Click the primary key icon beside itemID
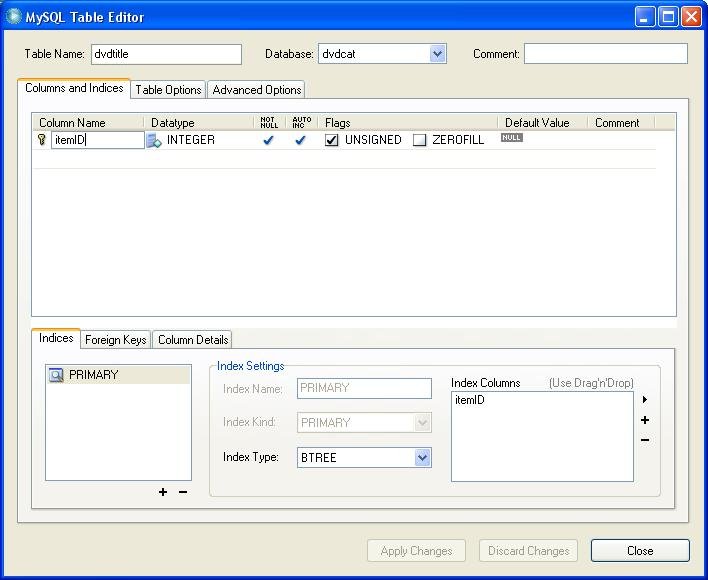Image resolution: width=708 pixels, height=580 pixels. 42,139
